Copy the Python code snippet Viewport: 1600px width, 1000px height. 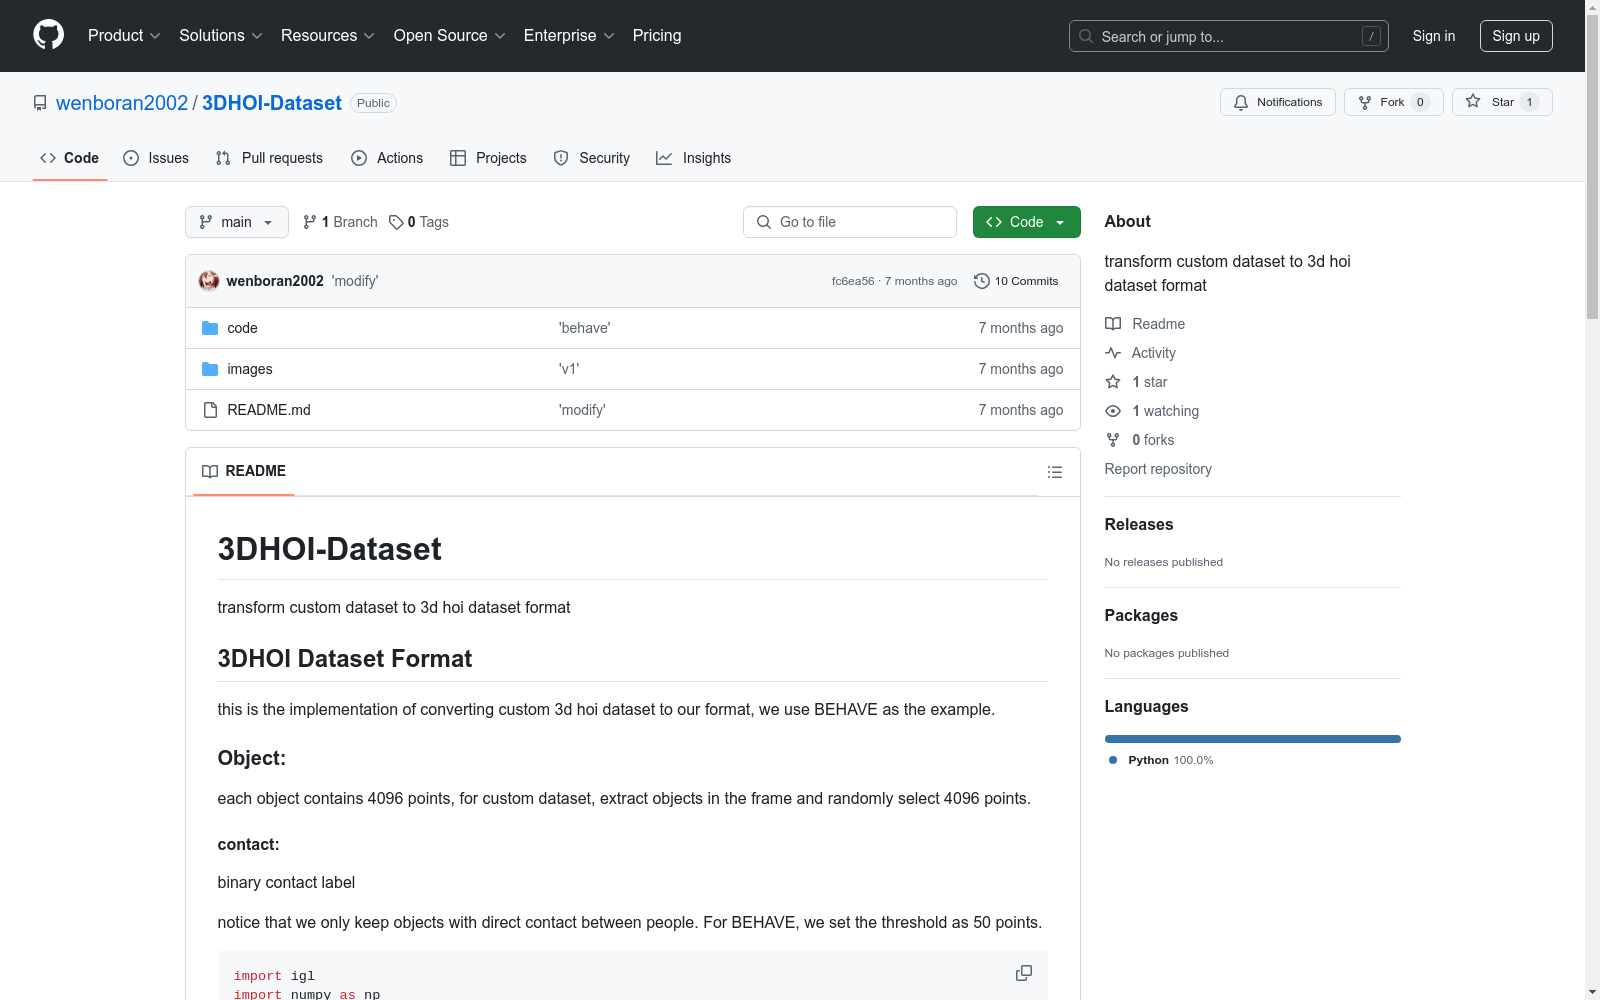click(x=1024, y=973)
